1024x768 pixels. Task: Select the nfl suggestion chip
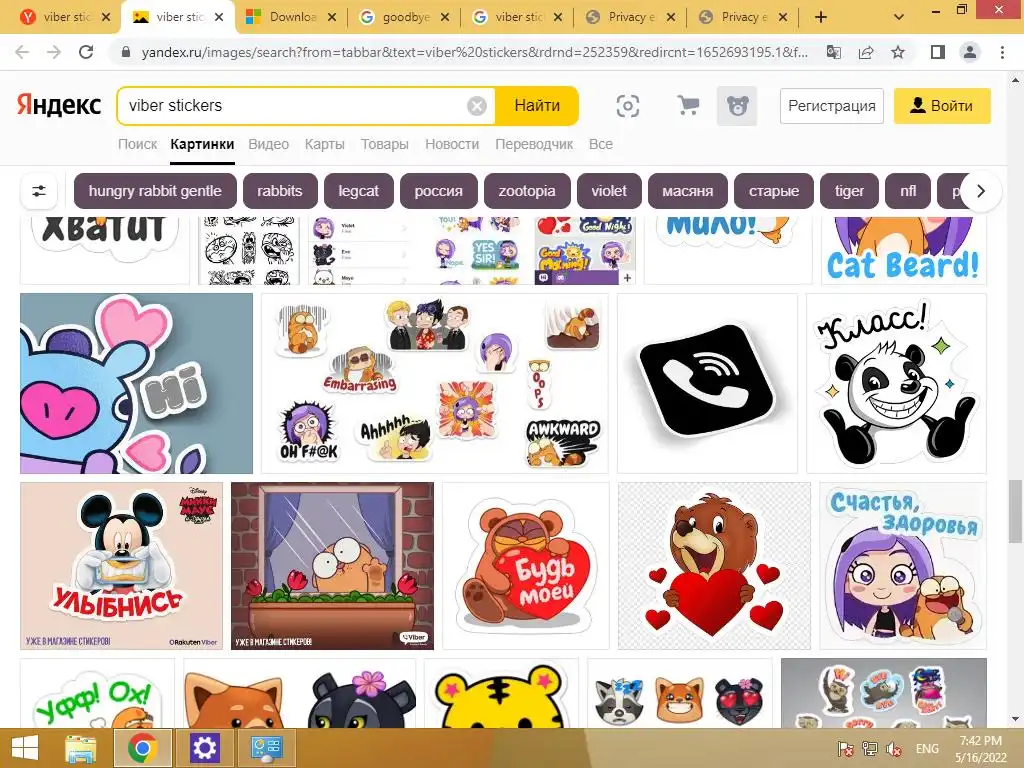click(x=908, y=191)
